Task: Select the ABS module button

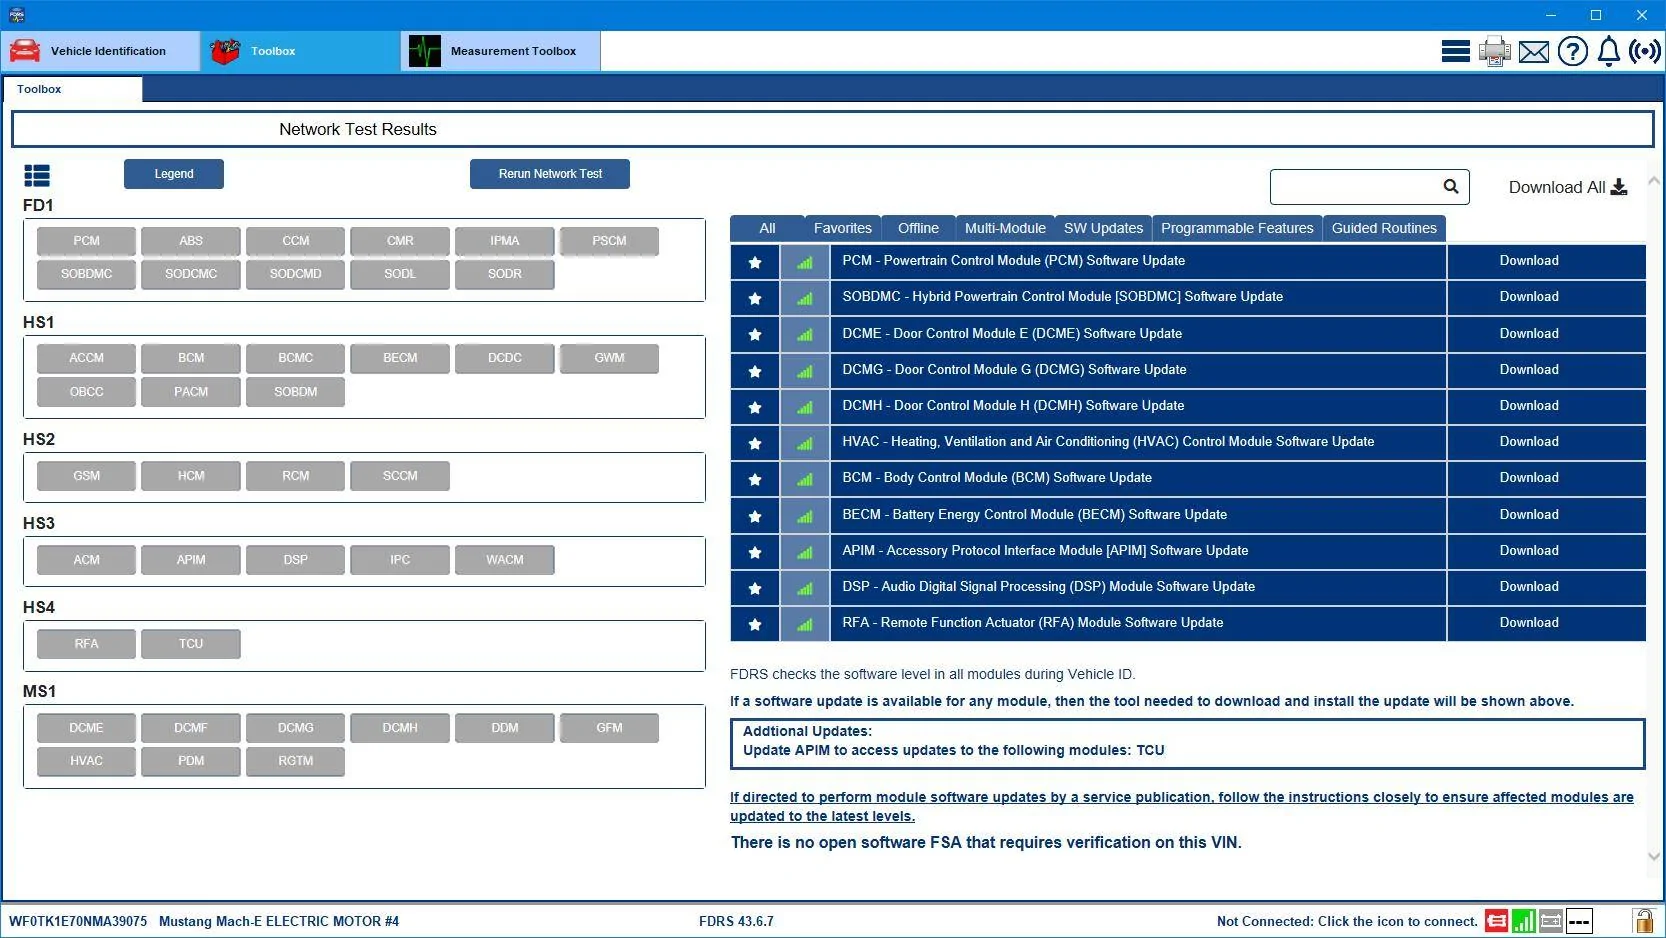Action: point(191,241)
